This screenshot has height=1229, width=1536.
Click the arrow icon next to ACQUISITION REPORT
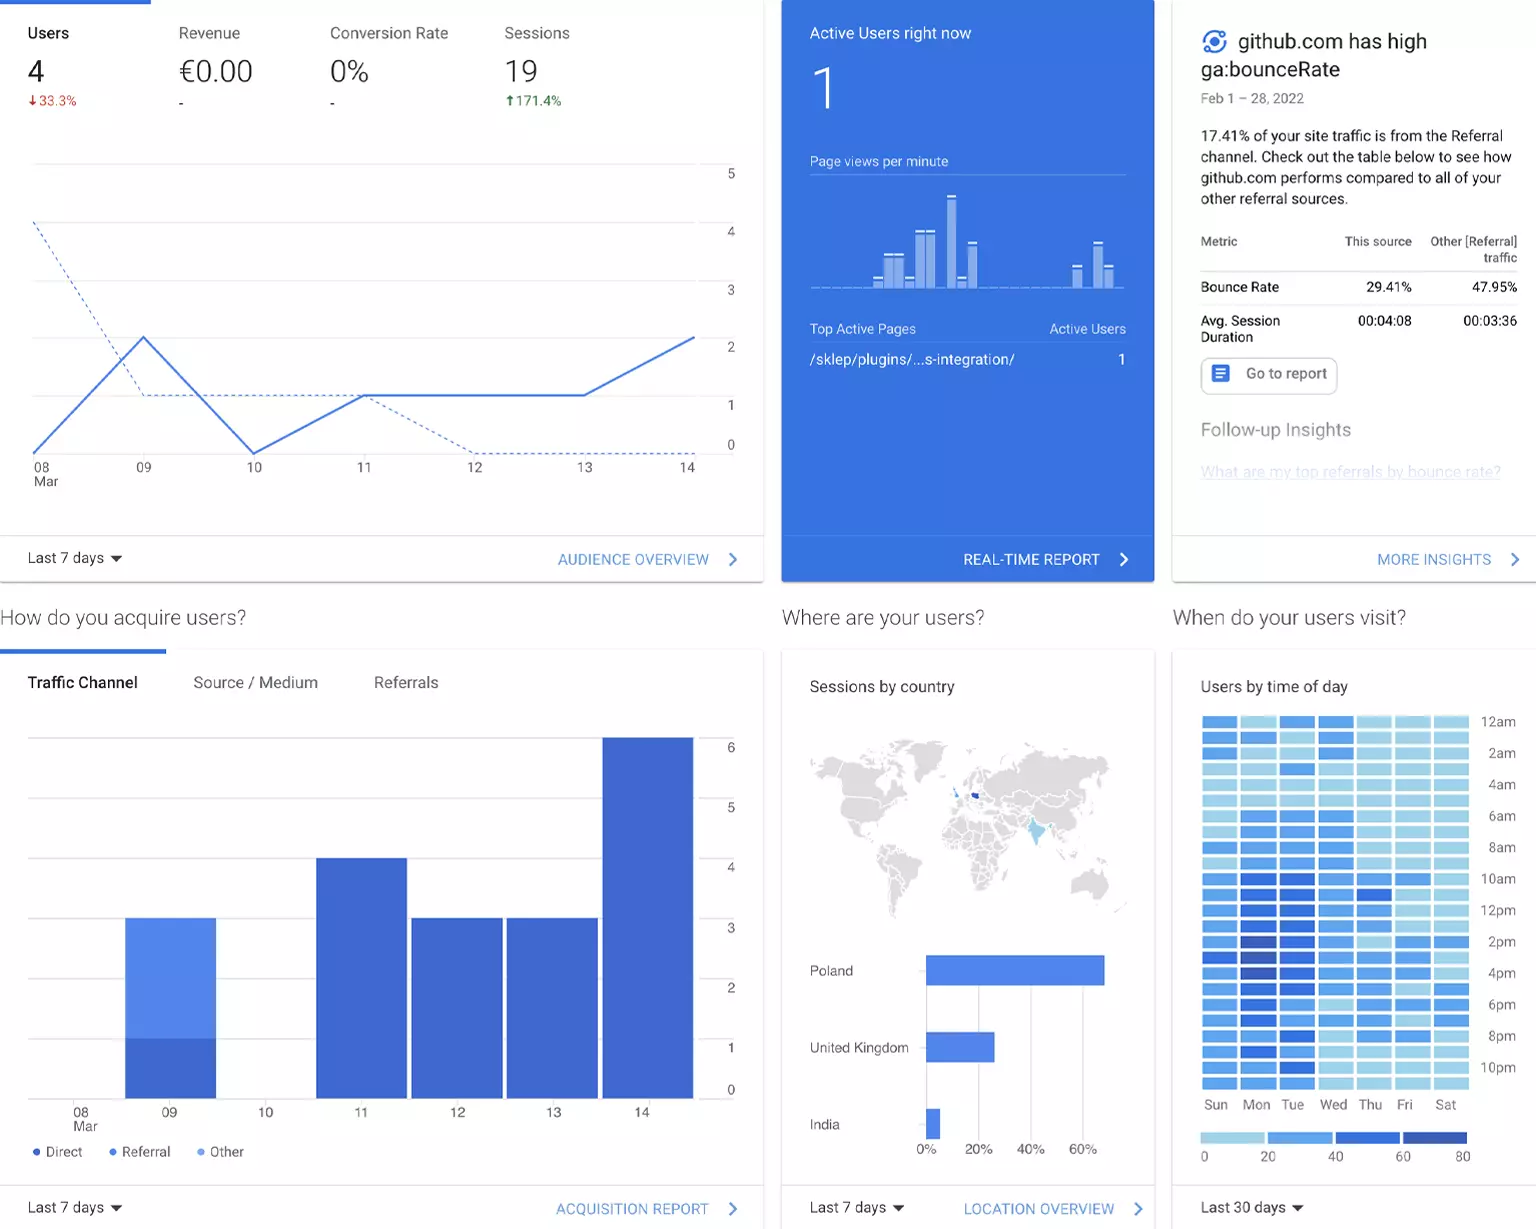click(x=733, y=1208)
